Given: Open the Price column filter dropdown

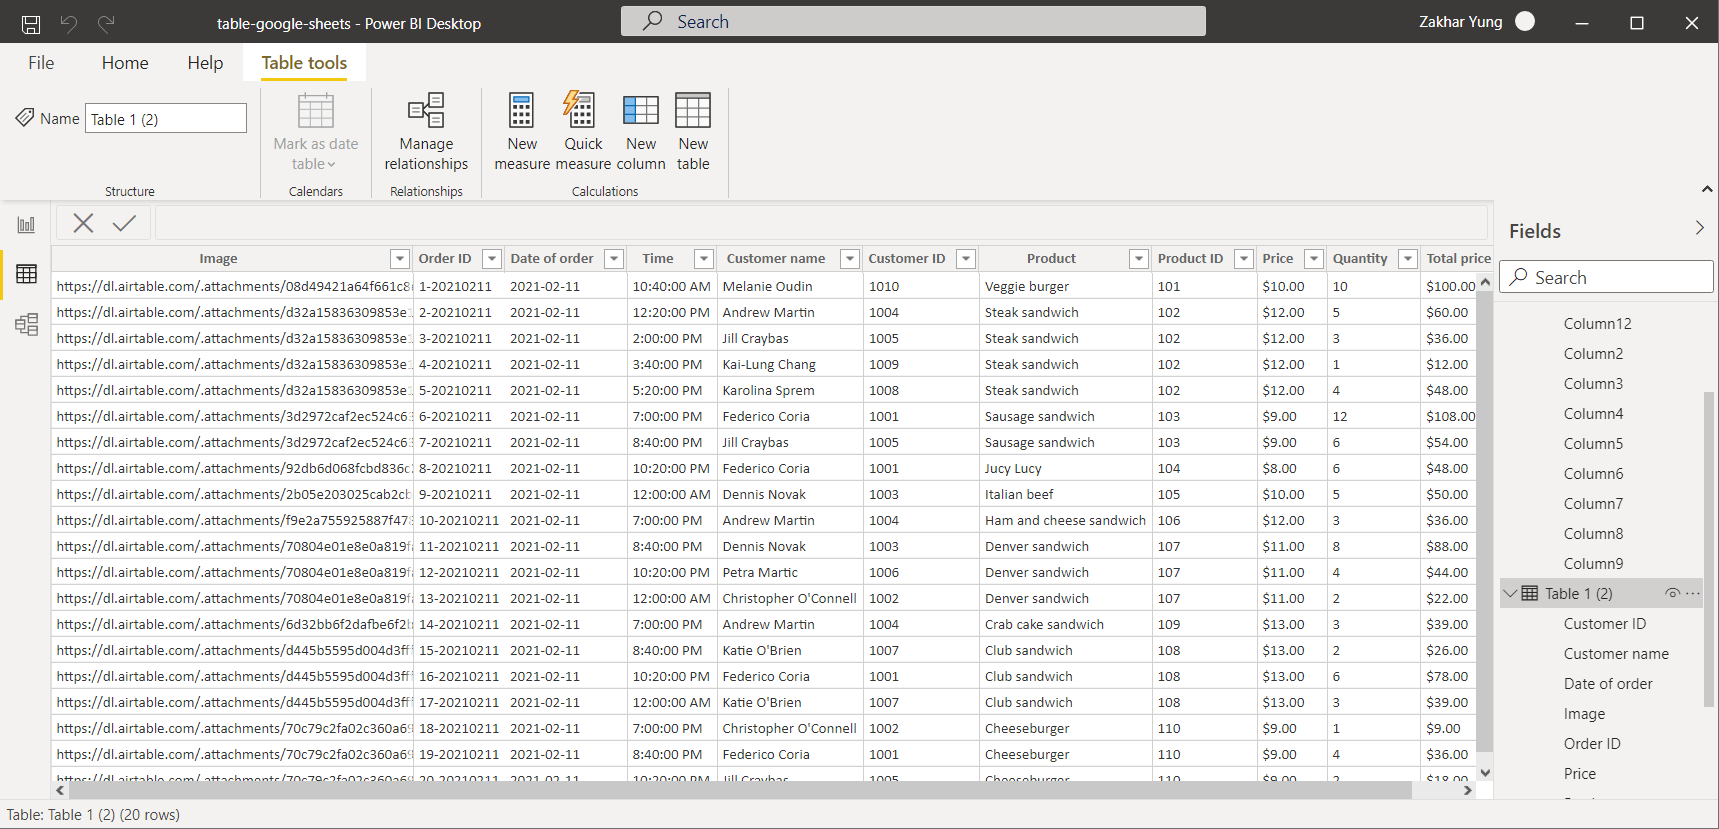Looking at the screenshot, I should tap(1314, 259).
